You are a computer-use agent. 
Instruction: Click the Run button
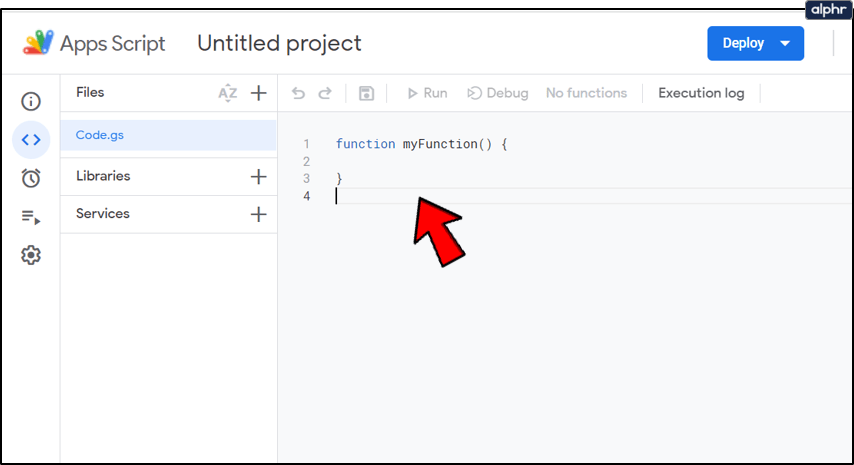426,93
